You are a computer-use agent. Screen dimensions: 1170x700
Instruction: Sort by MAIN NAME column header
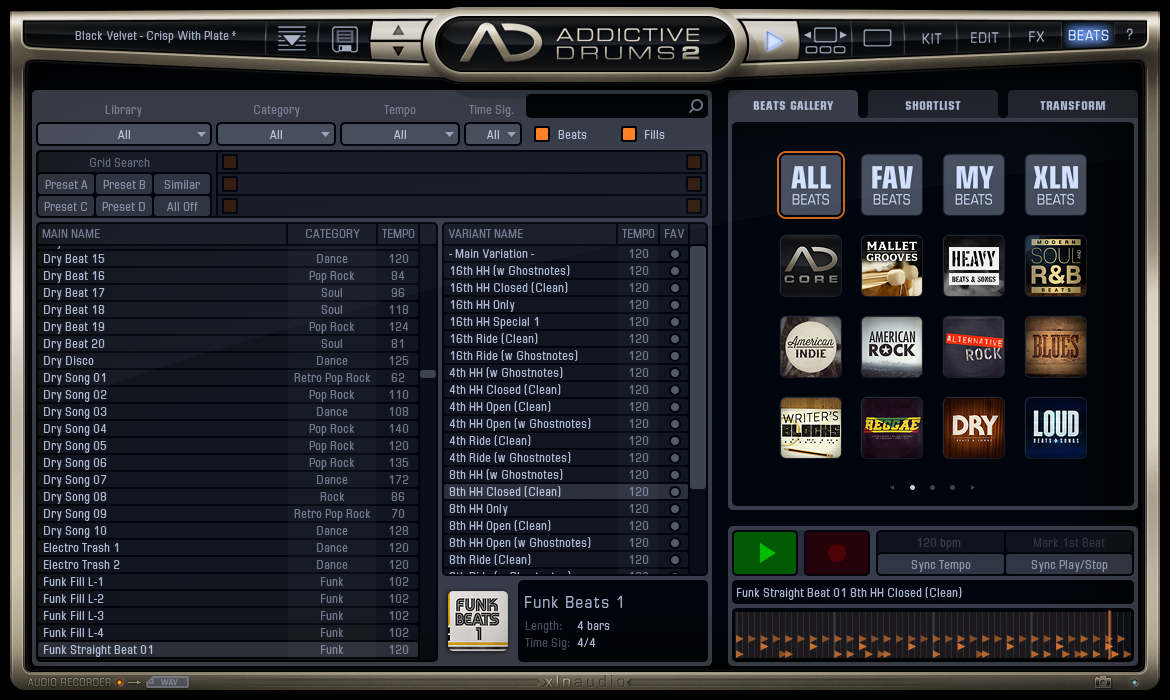pyautogui.click(x=162, y=234)
